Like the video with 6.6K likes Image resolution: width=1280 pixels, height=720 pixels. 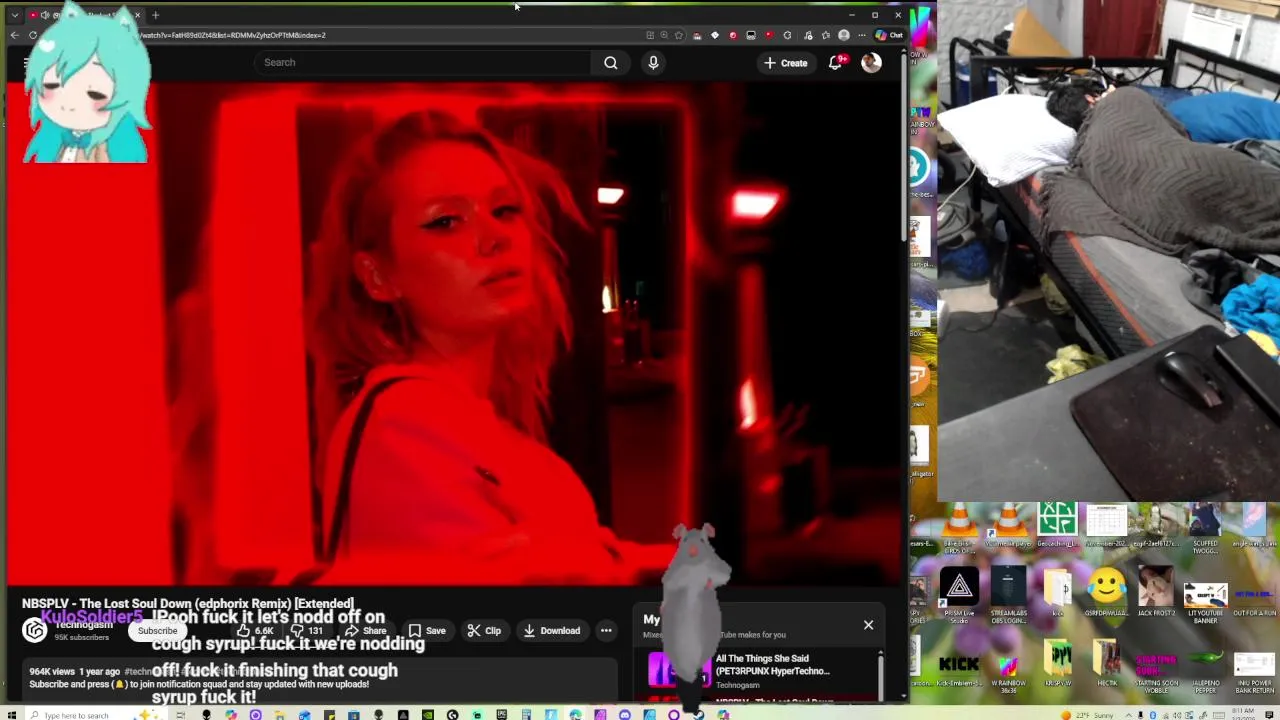256,631
